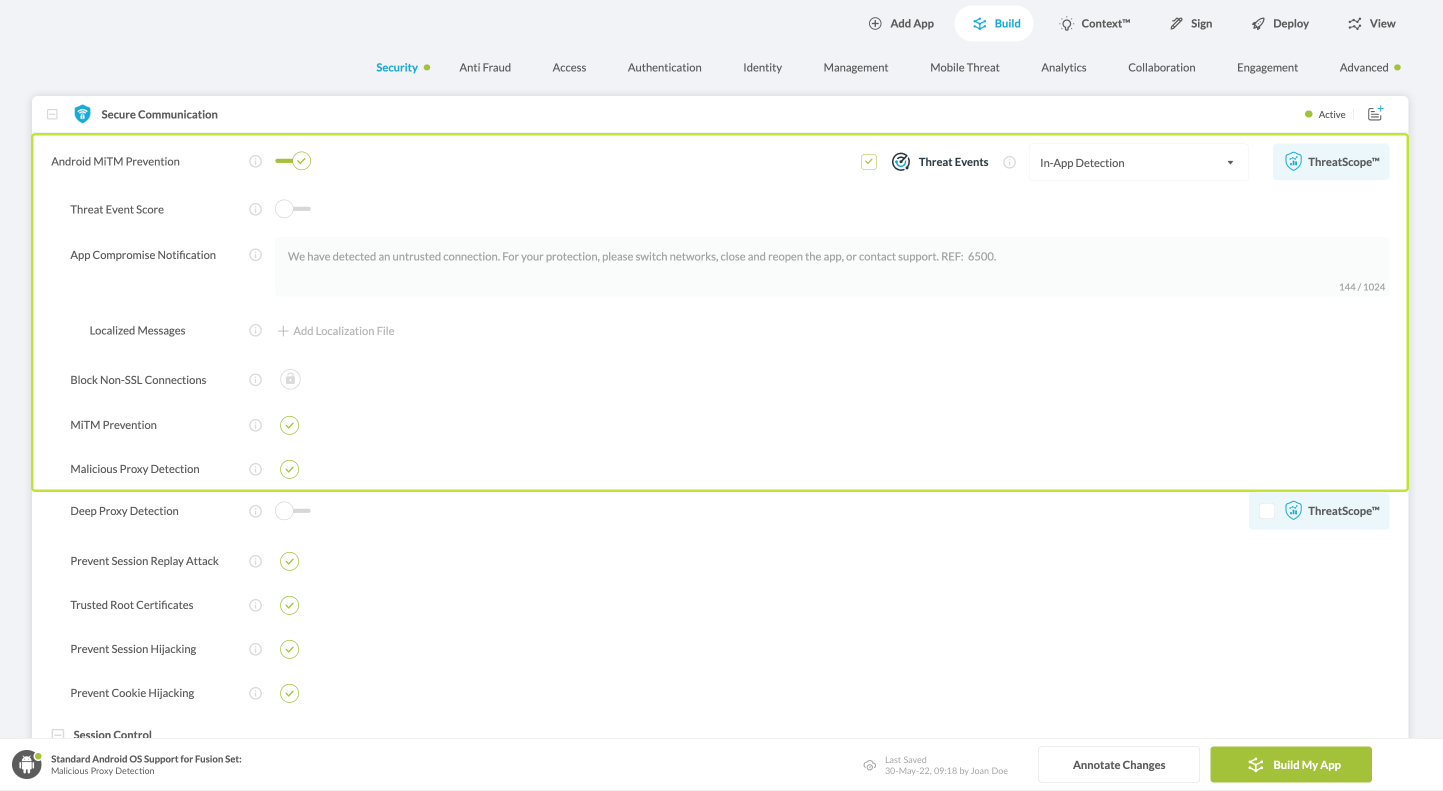Enable the Threat Event Score toggle

tap(293, 209)
